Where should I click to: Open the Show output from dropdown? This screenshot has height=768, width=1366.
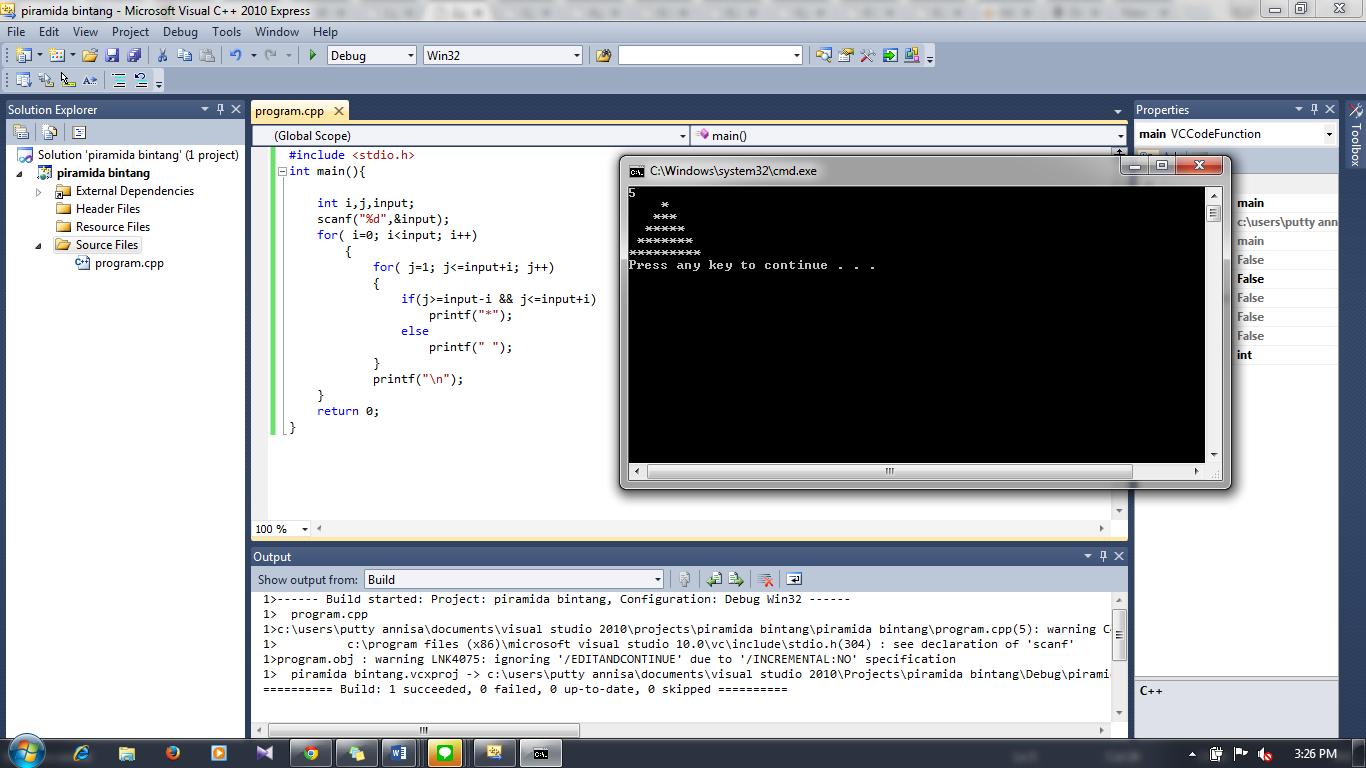coord(514,579)
